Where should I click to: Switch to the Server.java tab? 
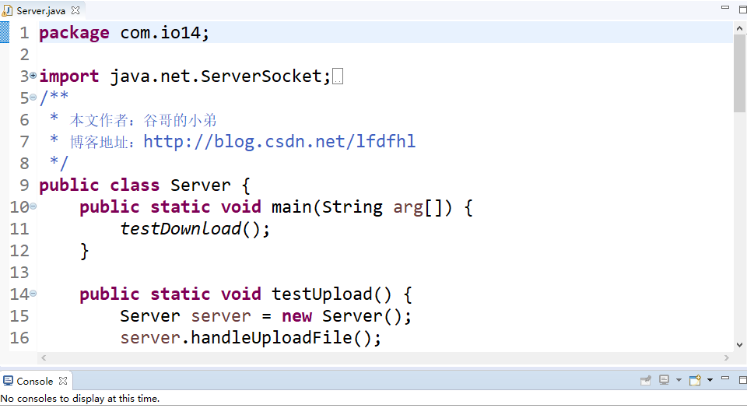point(40,9)
